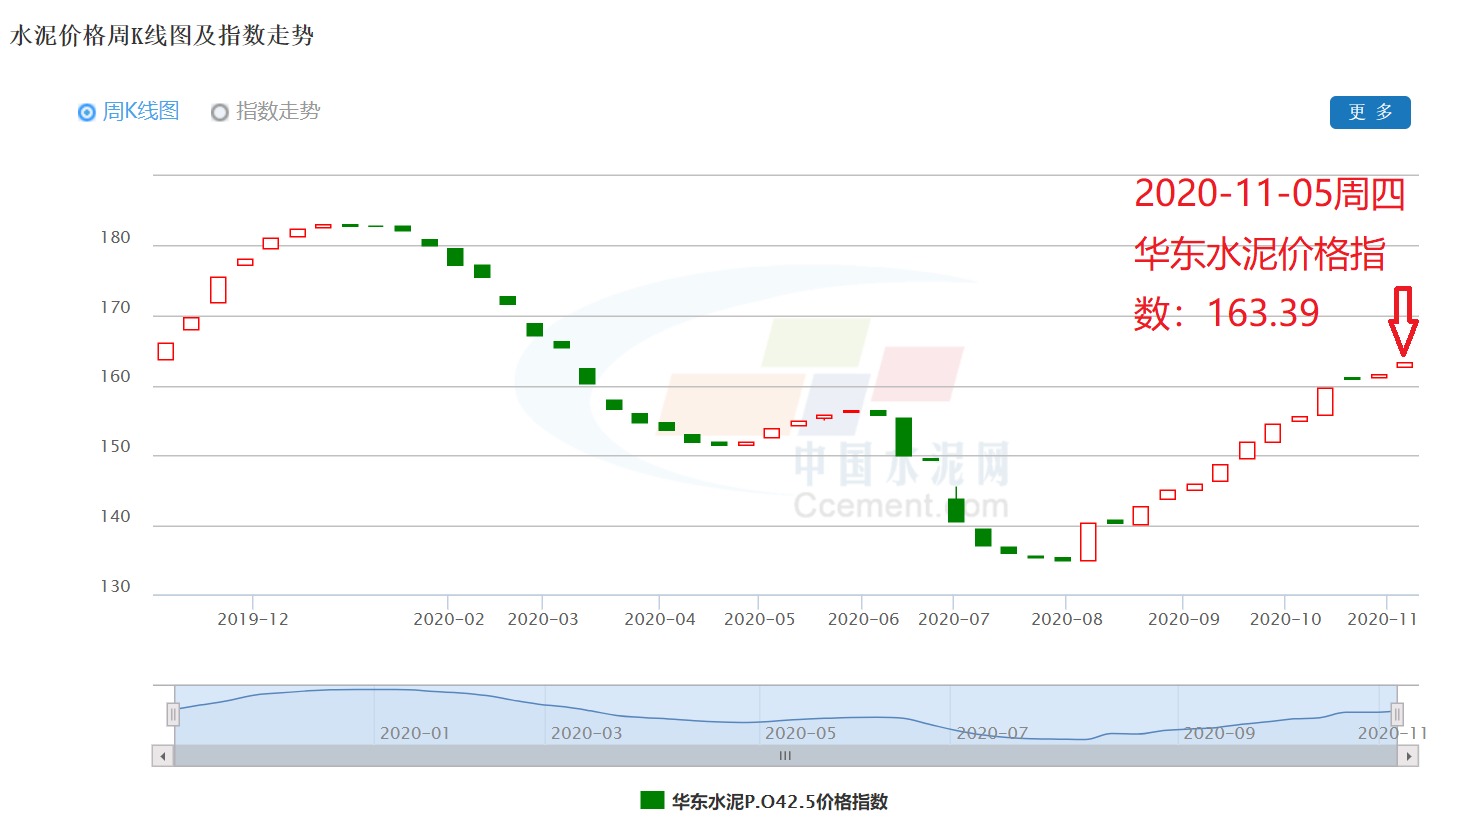Screen dimensions: 1458x830
Task: Click the 2020-06 x-axis label
Action: tap(864, 619)
